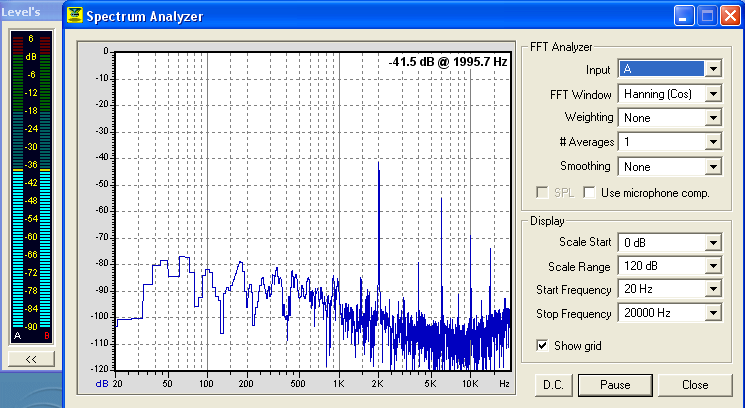Pause the spectrum analyzer
Viewport: 745px width, 408px height.
pos(615,385)
